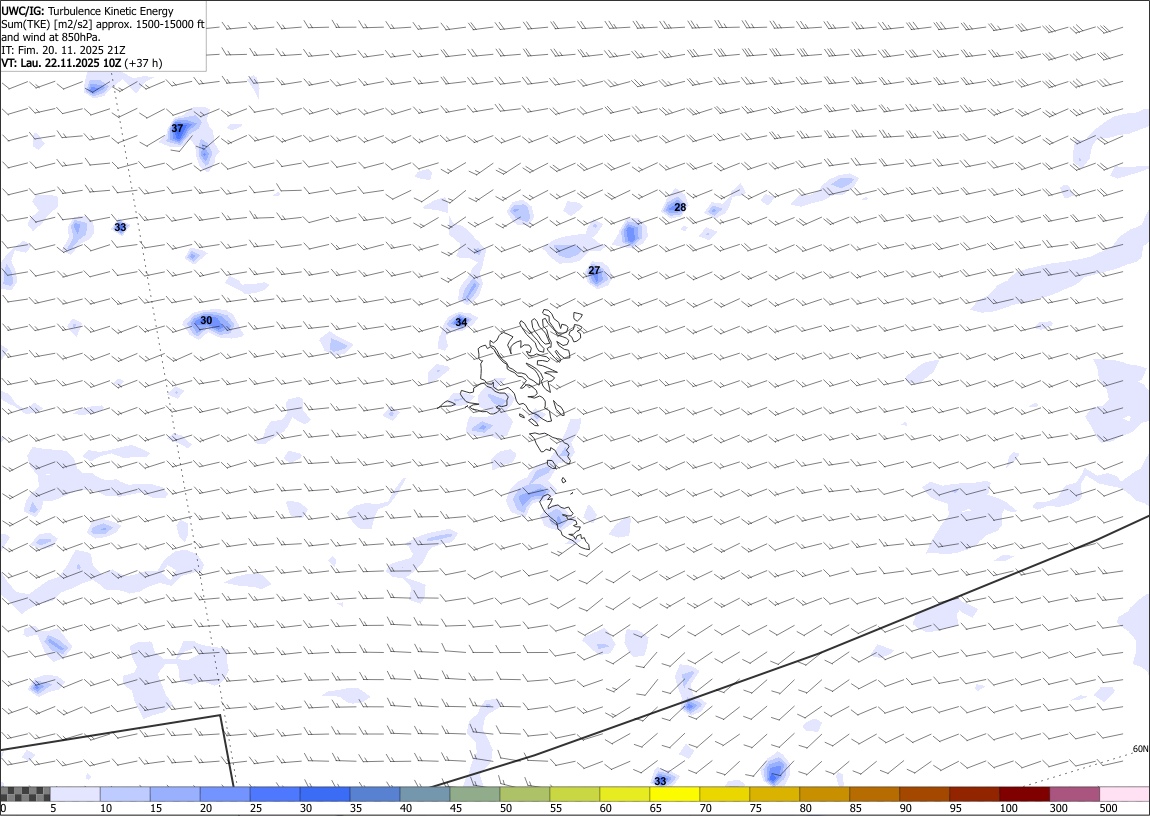Click the 80–85 orange legend swatch
The image size is (1150, 816).
(x=824, y=794)
